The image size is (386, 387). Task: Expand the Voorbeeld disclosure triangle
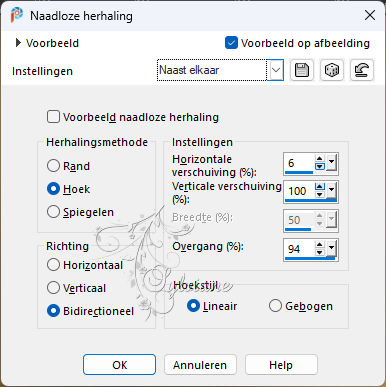pos(18,43)
